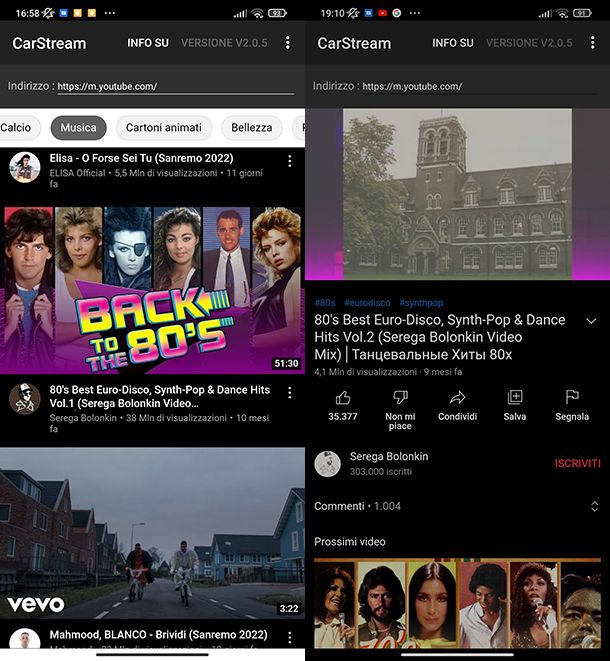The width and height of the screenshot is (610, 661).
Task: Play the vevo cyclists video thumbnail
Action: [152, 533]
